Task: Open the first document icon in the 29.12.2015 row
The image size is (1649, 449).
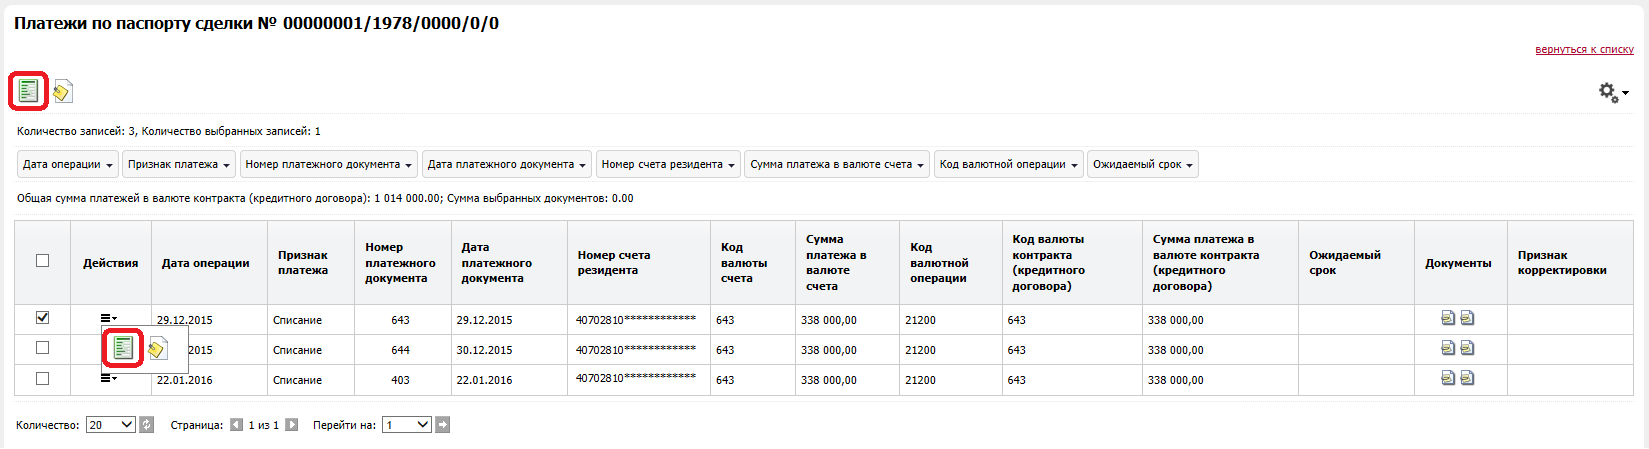Action: click(x=1447, y=318)
